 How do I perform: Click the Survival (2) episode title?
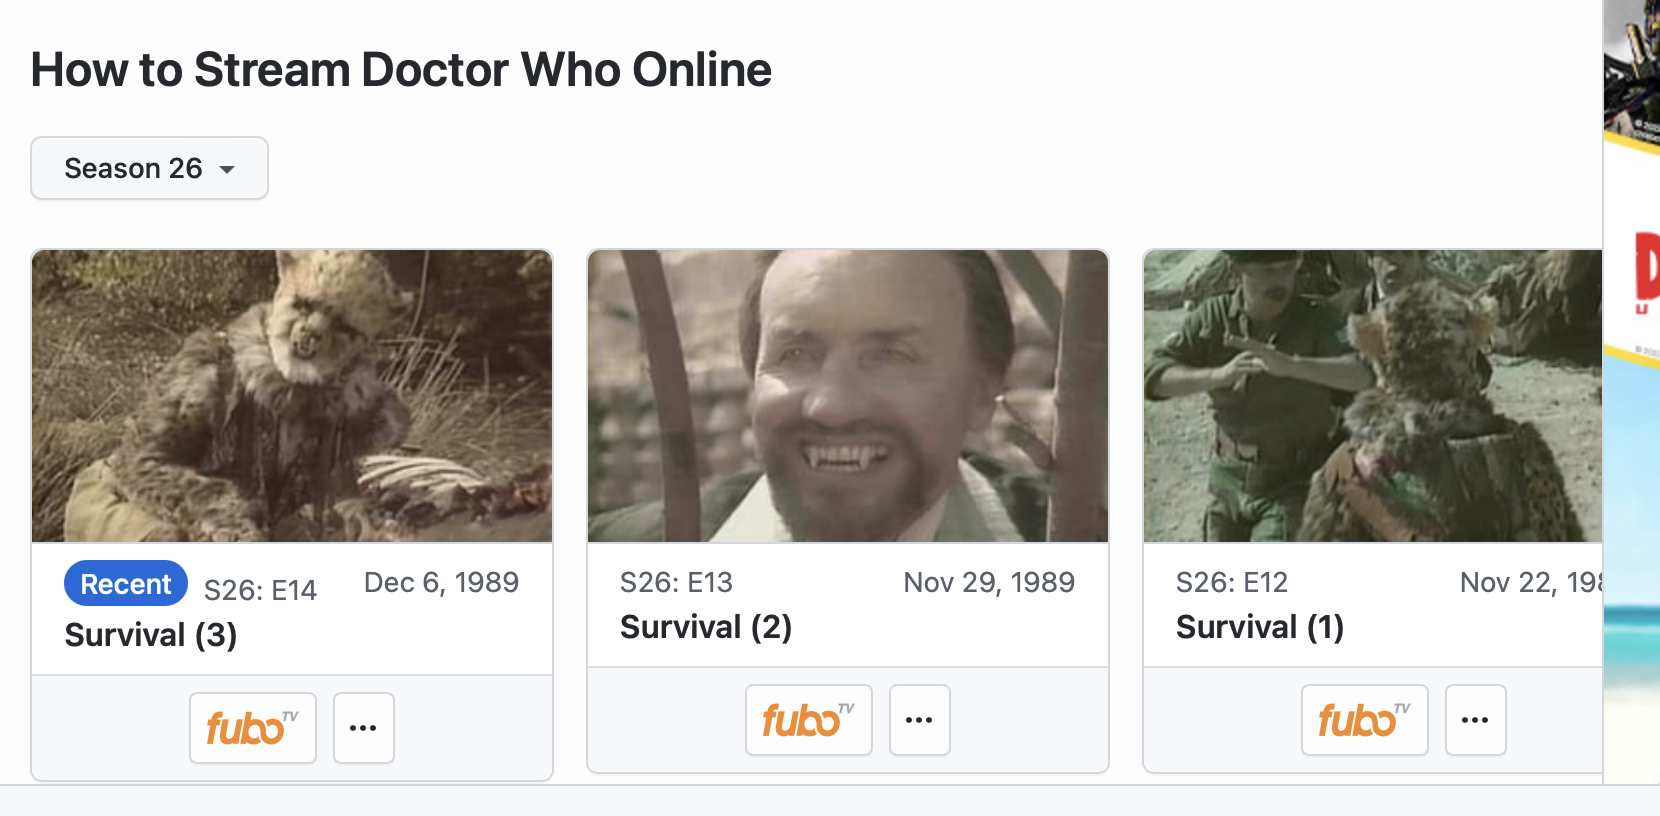706,627
